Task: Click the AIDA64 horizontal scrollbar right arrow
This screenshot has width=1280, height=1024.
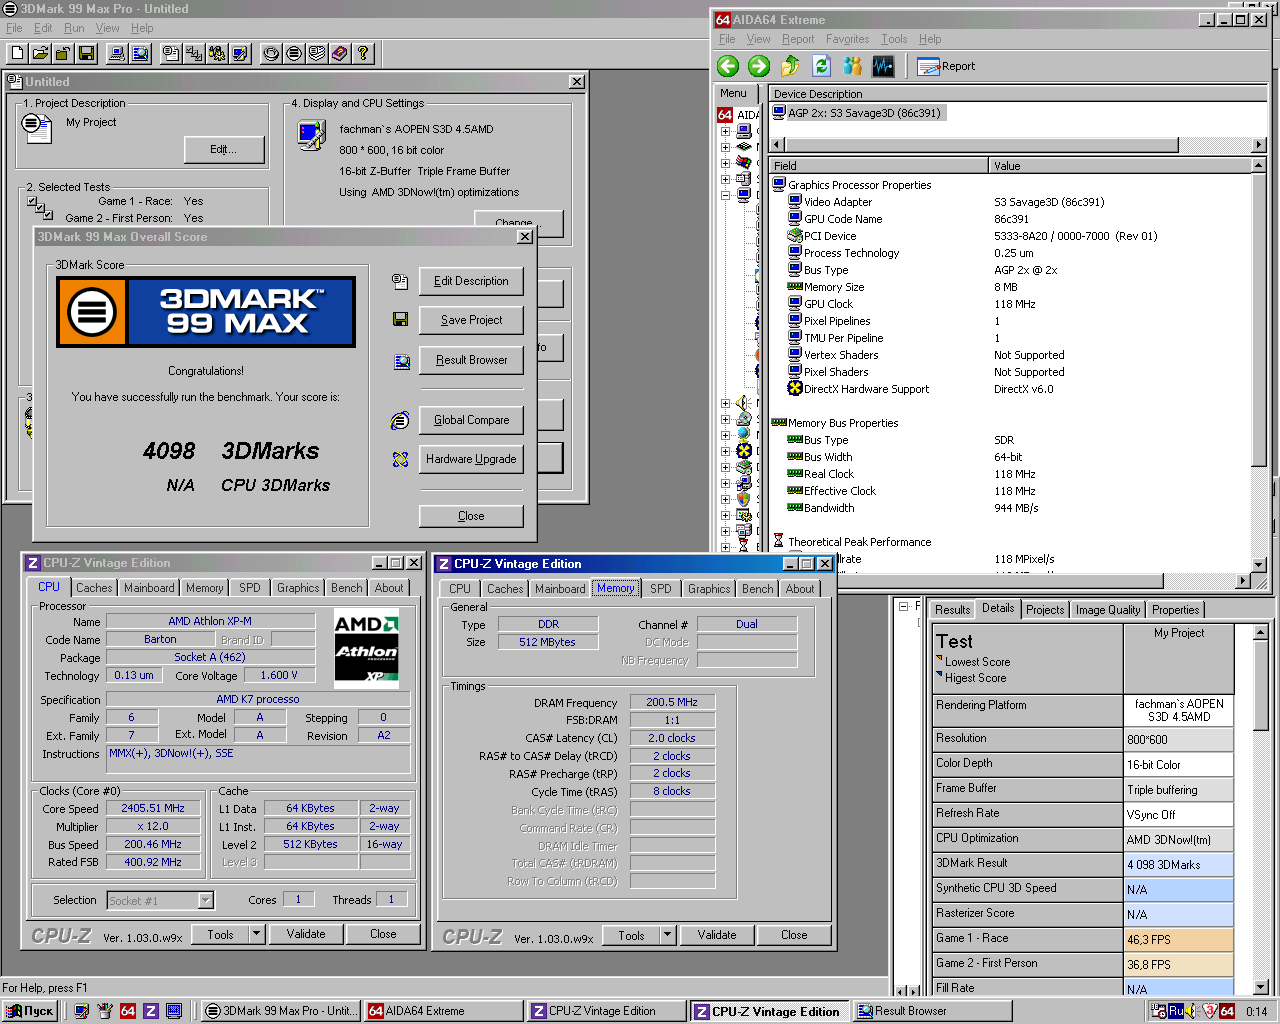Action: (x=1243, y=580)
